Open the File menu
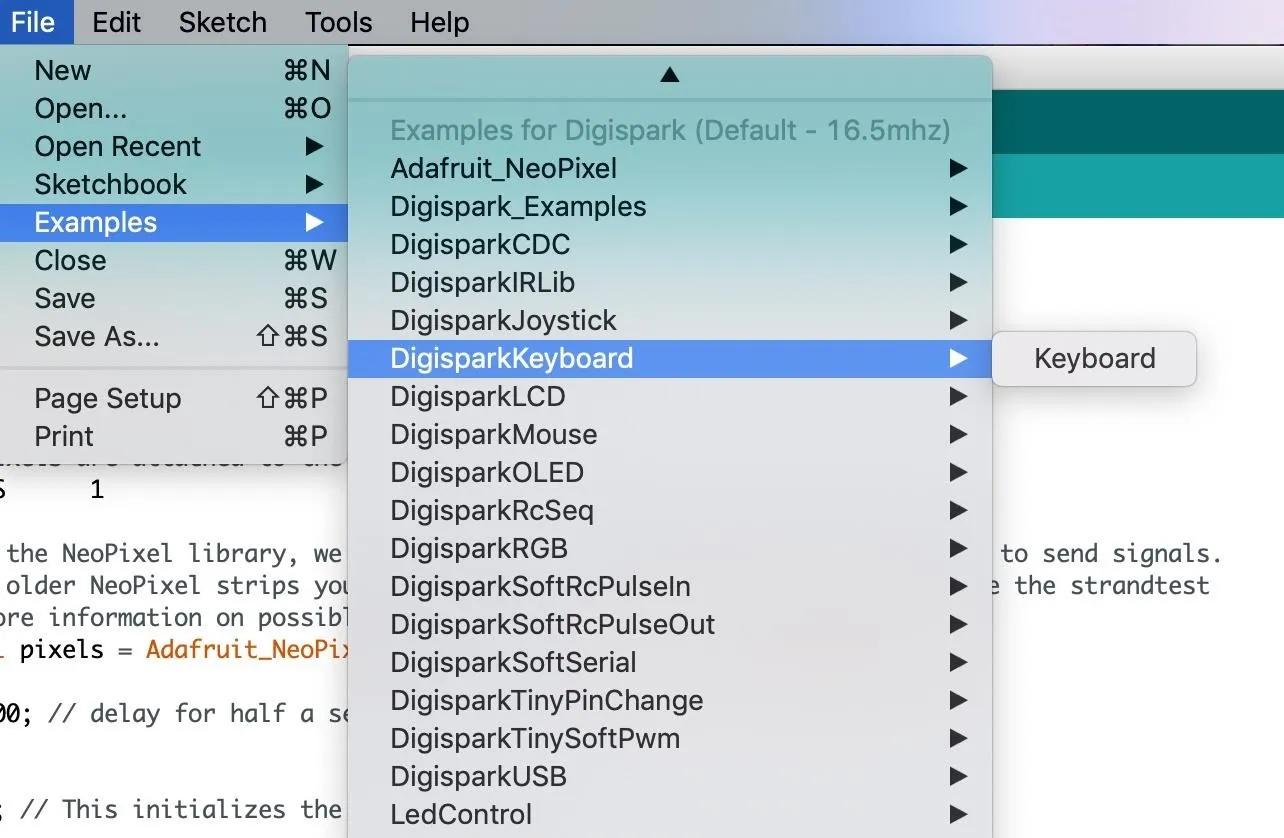The height and width of the screenshot is (838, 1284). tap(36, 22)
